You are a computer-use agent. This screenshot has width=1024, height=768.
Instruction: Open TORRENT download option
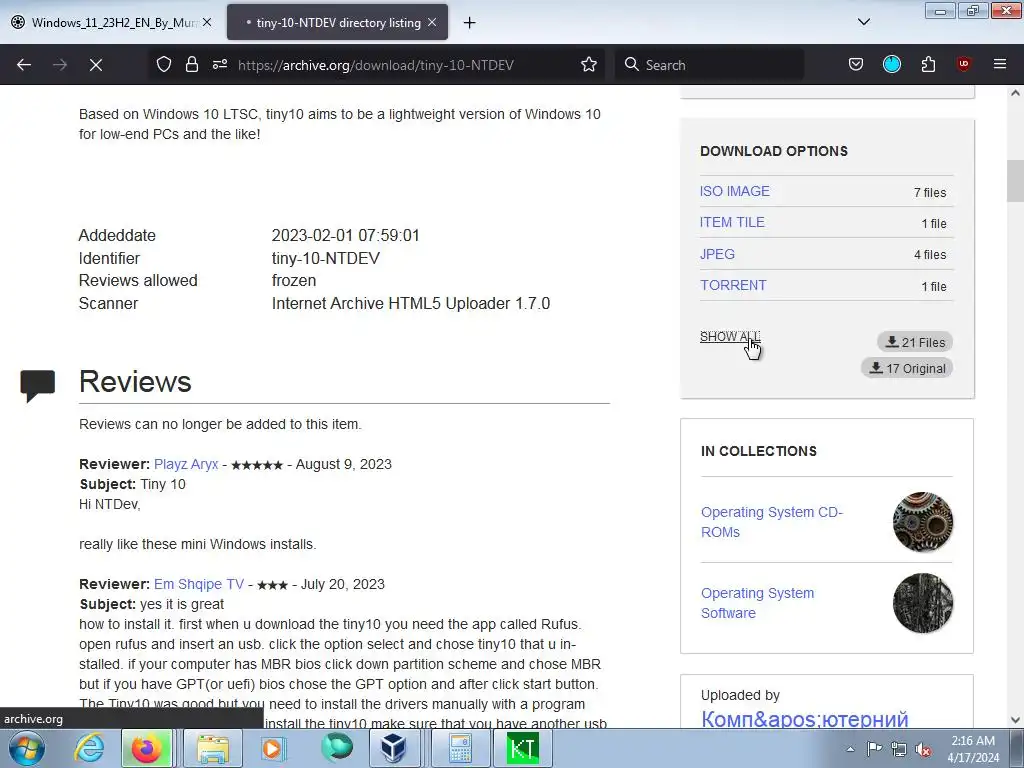(x=733, y=285)
